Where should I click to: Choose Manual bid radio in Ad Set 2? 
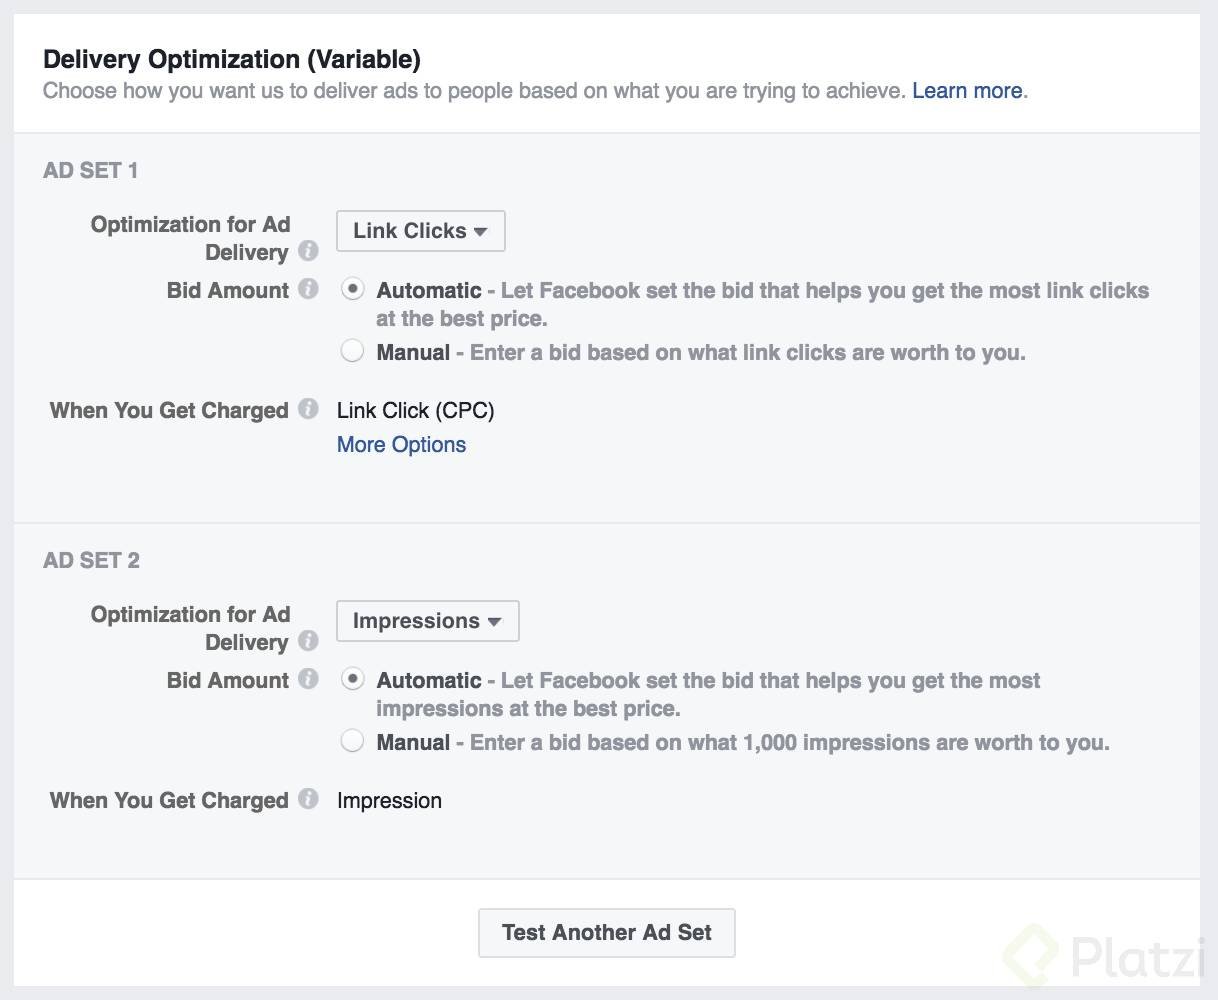(x=352, y=741)
